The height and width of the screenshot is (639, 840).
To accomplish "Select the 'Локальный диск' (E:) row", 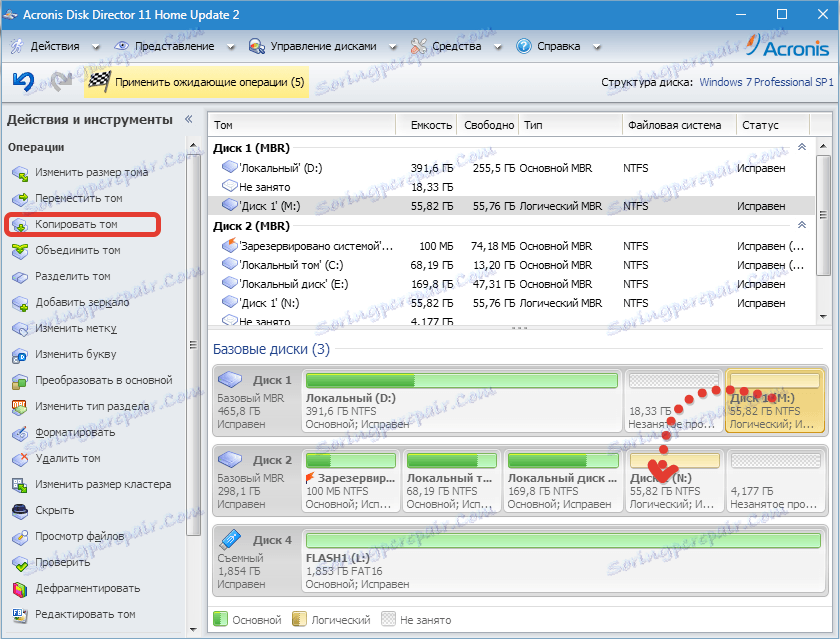I will 512,284.
